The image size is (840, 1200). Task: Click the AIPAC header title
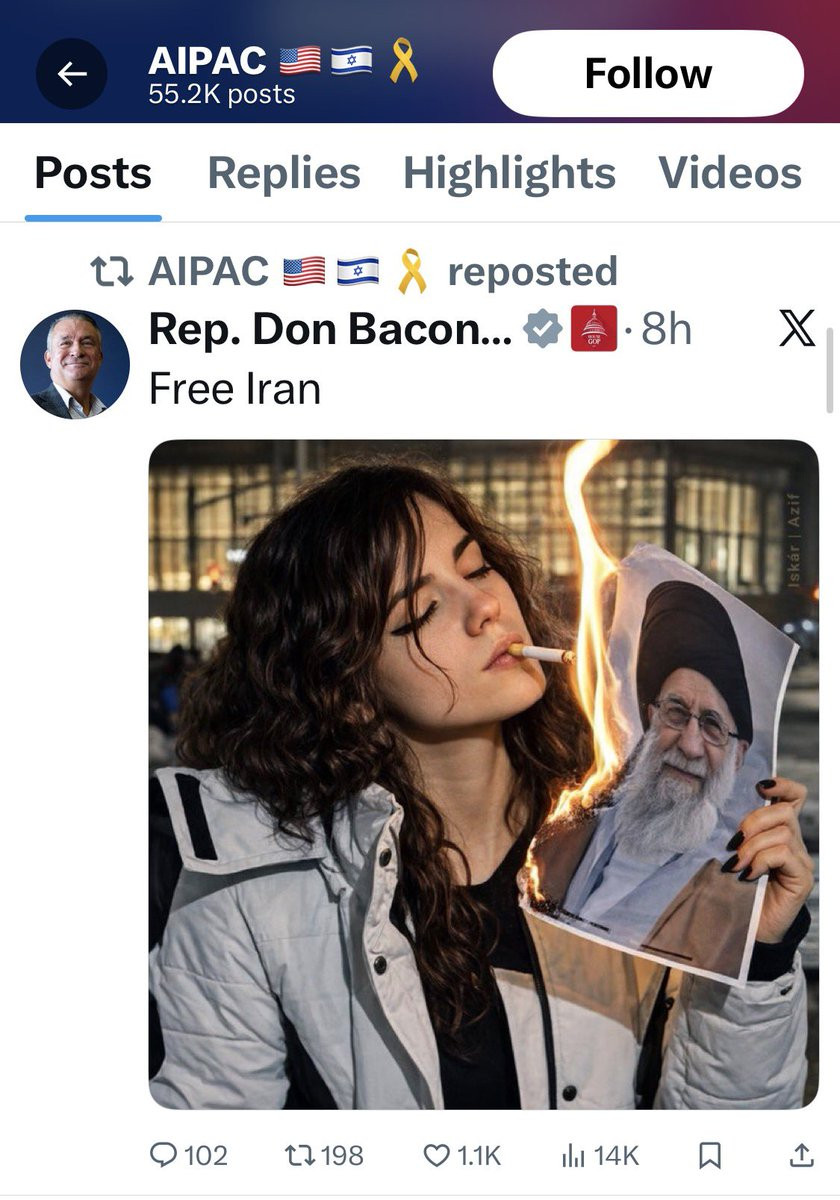coord(207,61)
